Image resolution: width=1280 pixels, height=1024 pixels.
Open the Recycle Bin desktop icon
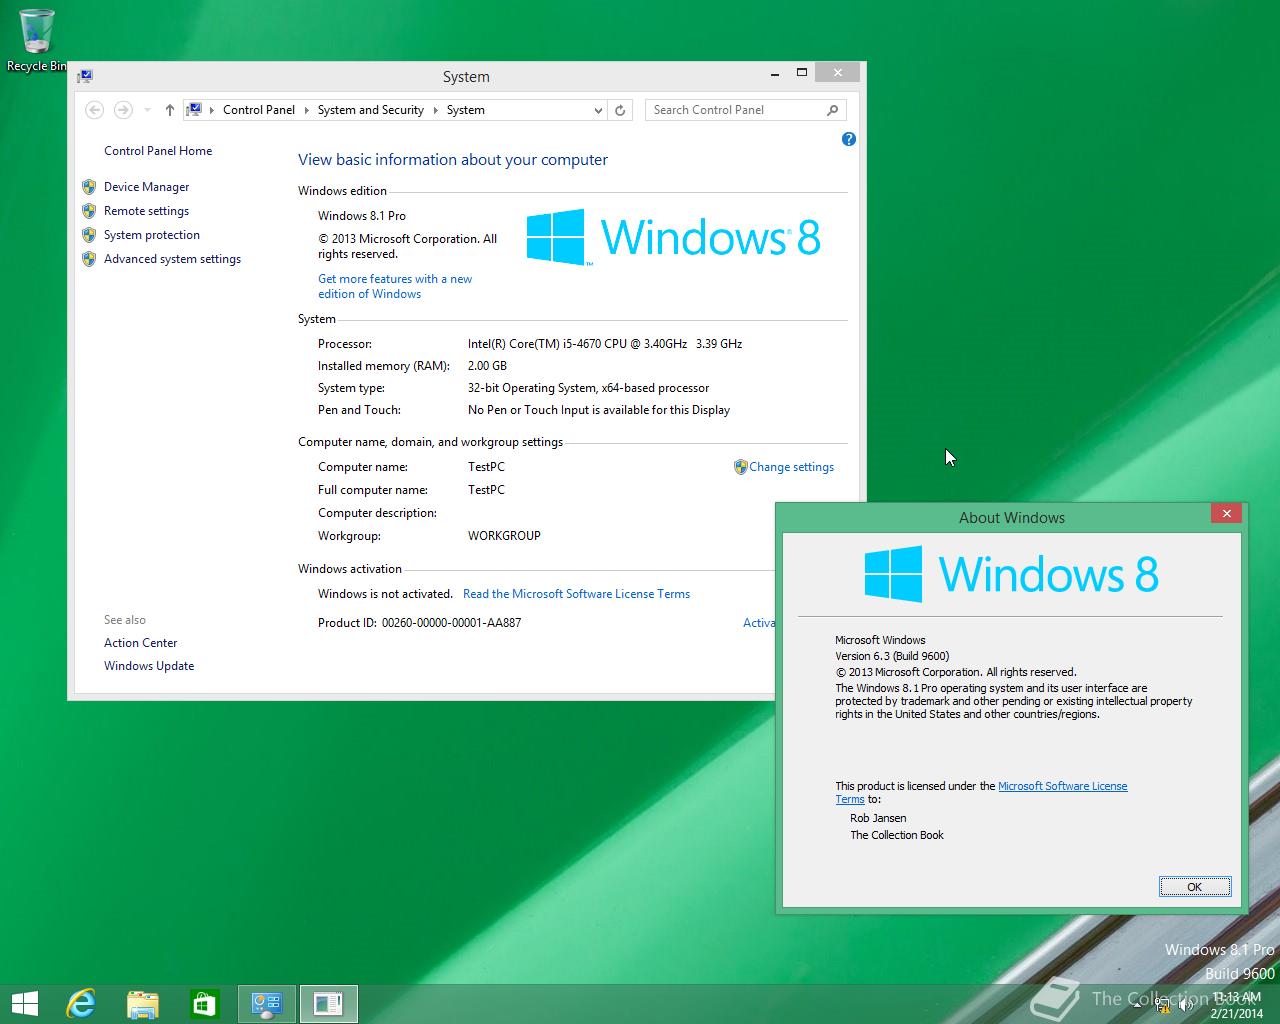(x=36, y=40)
